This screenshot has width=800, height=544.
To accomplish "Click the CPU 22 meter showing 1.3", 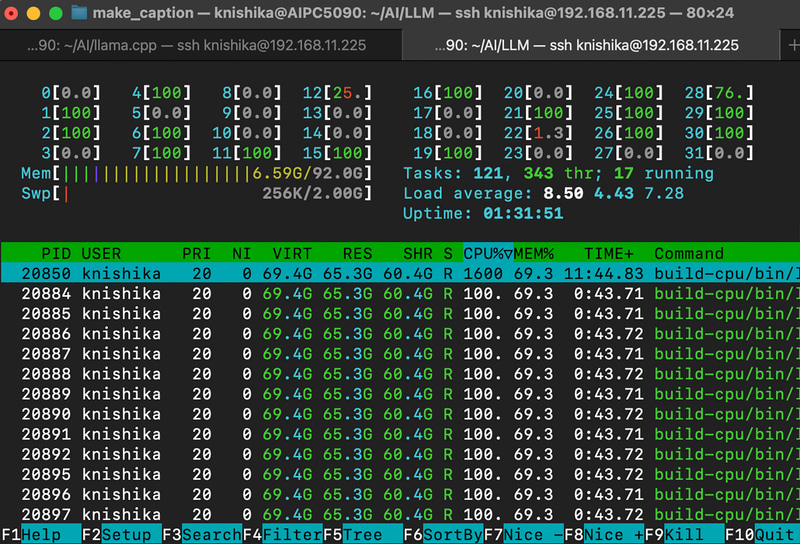I will point(538,133).
